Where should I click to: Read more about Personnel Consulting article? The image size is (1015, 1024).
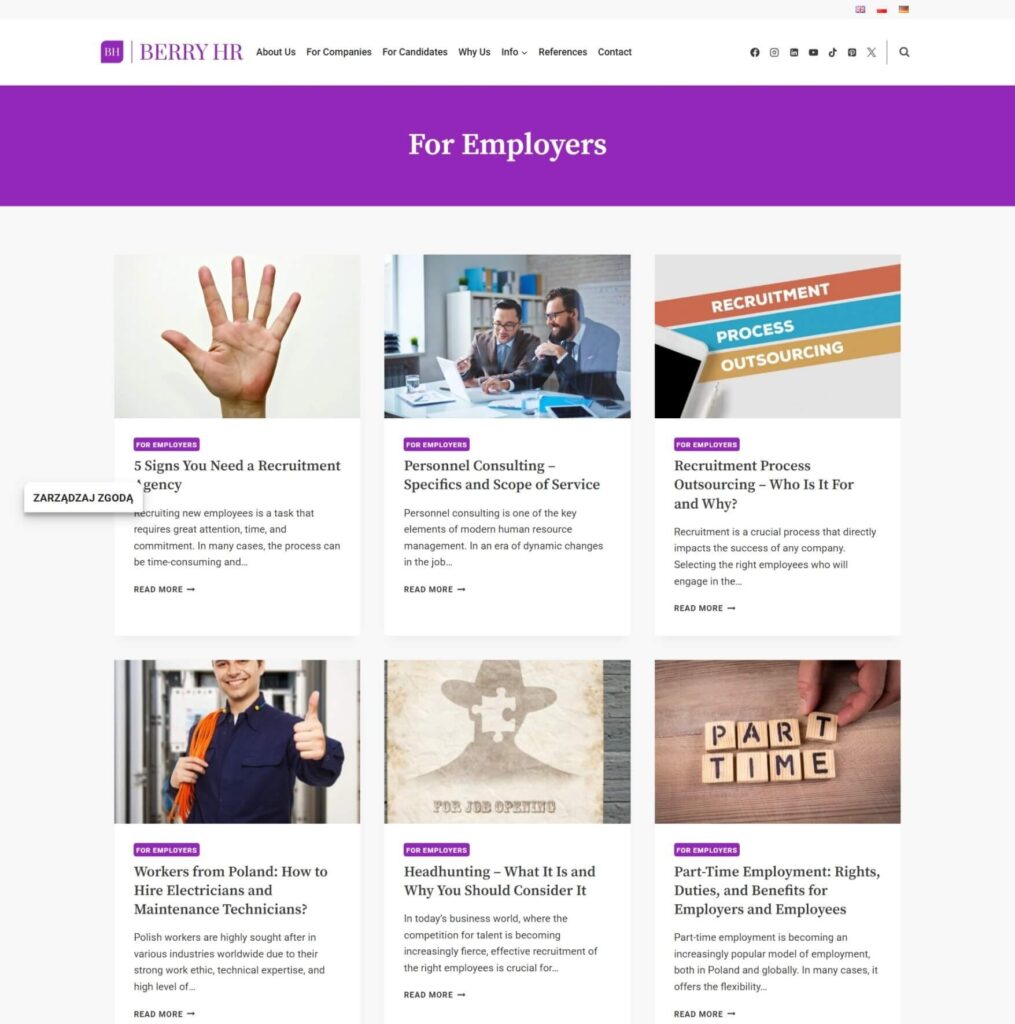pyautogui.click(x=434, y=589)
